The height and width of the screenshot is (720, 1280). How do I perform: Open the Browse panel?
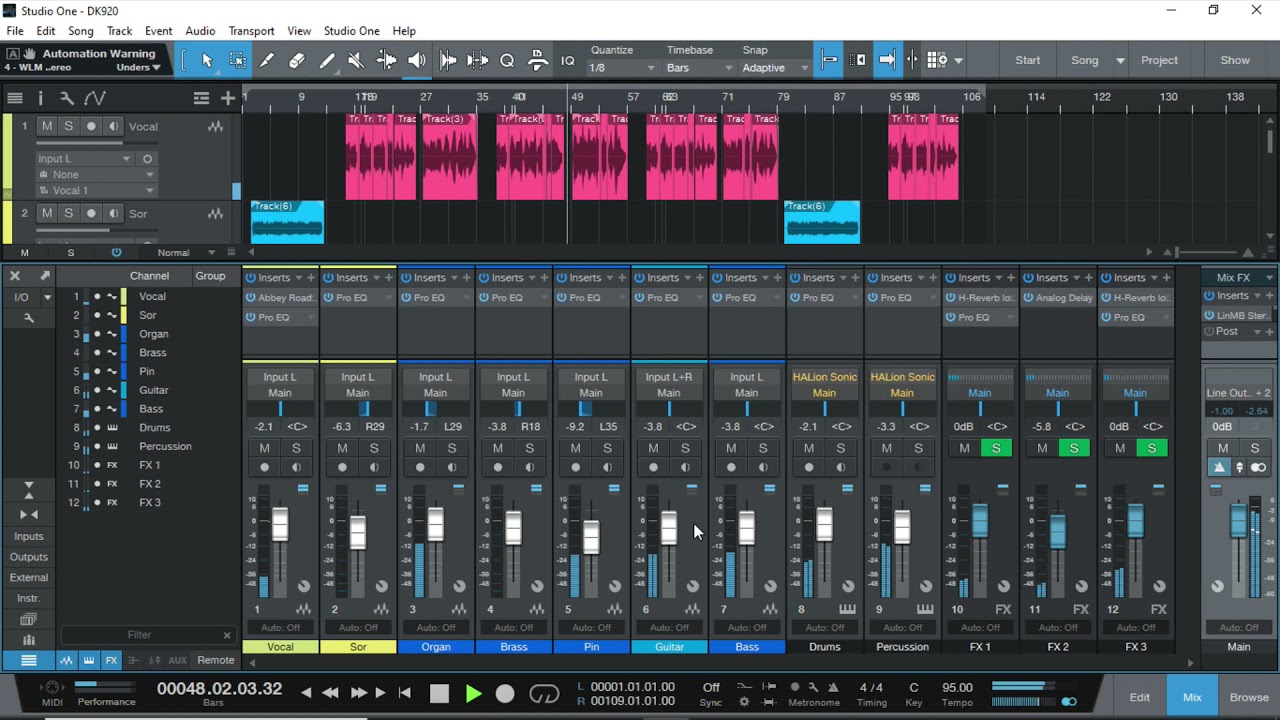coord(1249,697)
